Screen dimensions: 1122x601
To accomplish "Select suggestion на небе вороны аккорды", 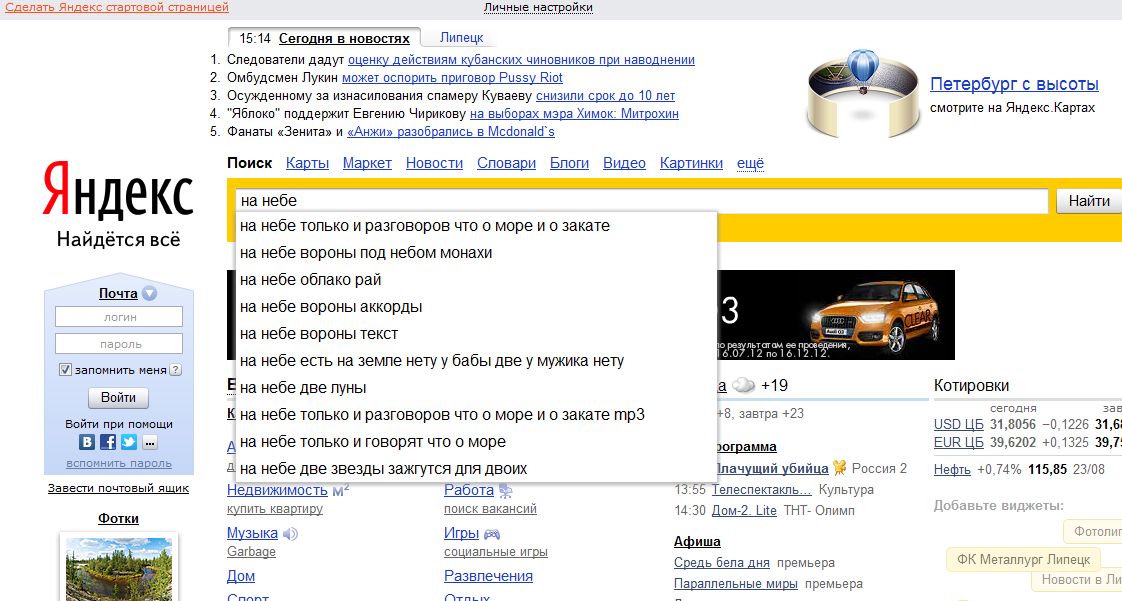I will point(476,307).
